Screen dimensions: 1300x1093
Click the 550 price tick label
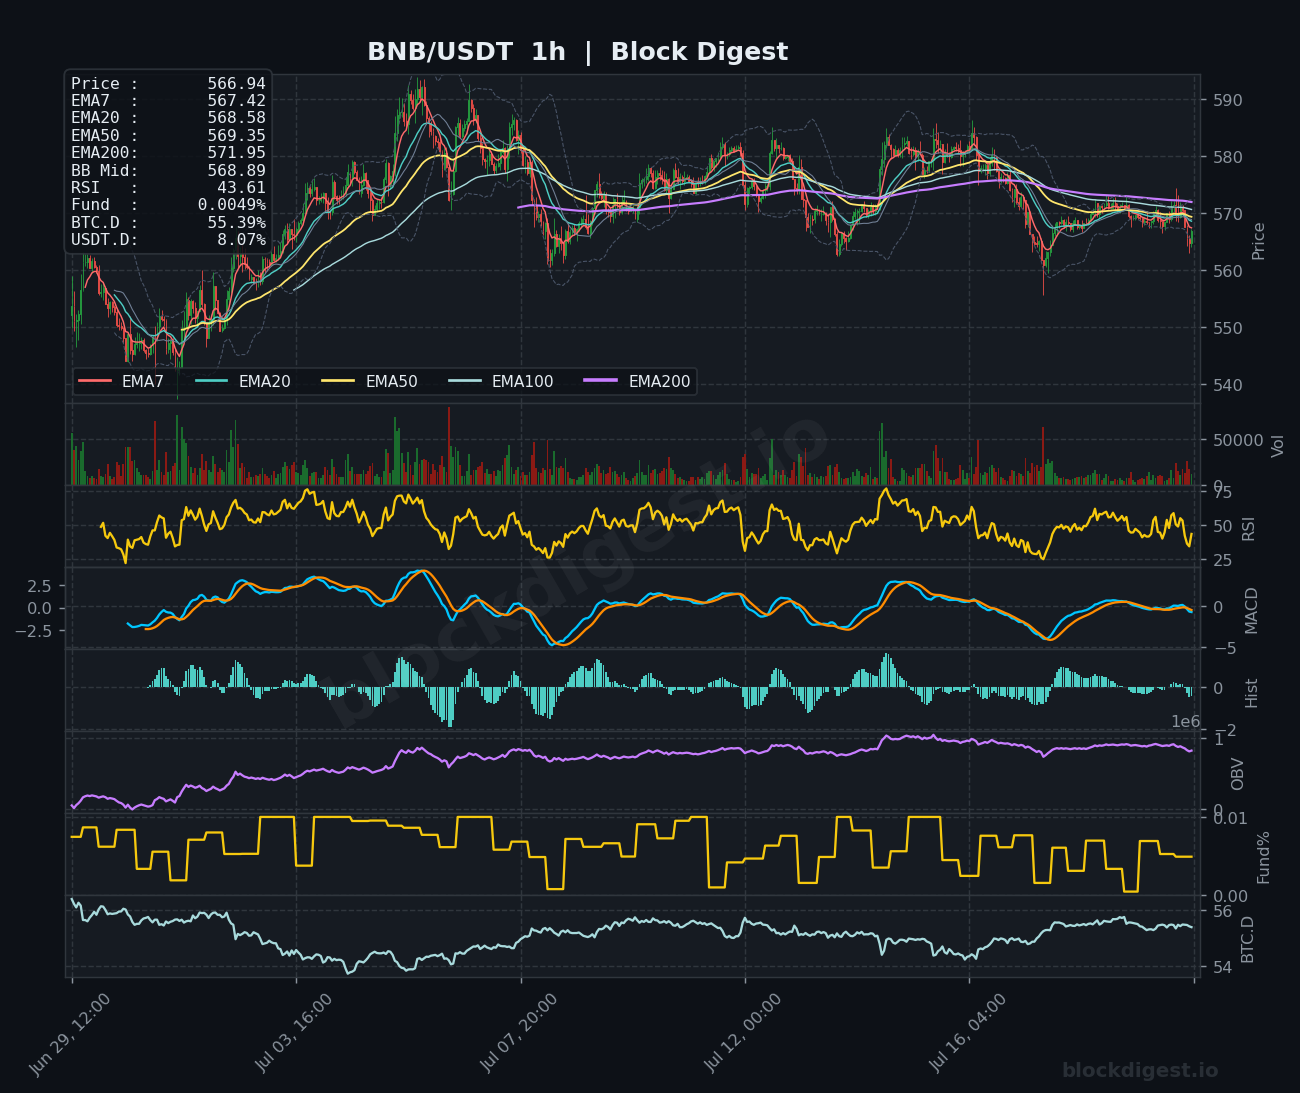pos(1226,328)
